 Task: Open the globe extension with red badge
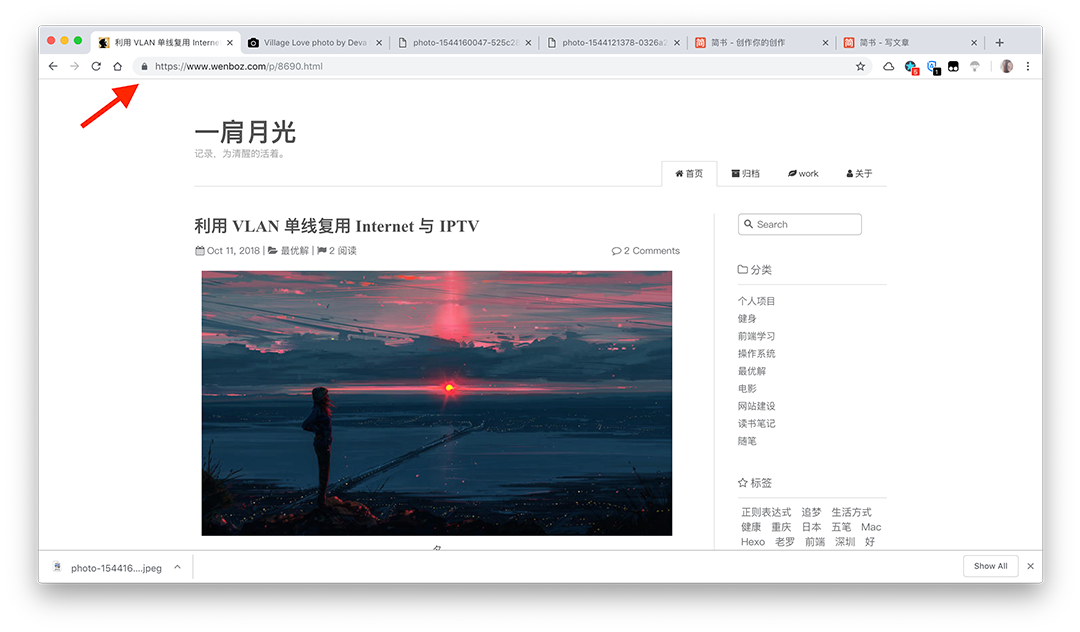911,67
